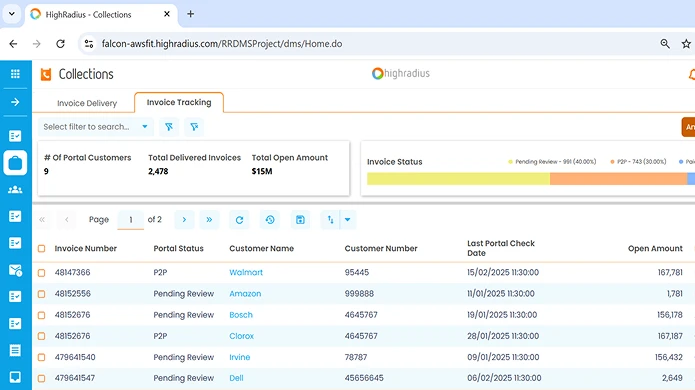Click the Last Portal Check Date header
695x390 pixels.
[501, 248]
